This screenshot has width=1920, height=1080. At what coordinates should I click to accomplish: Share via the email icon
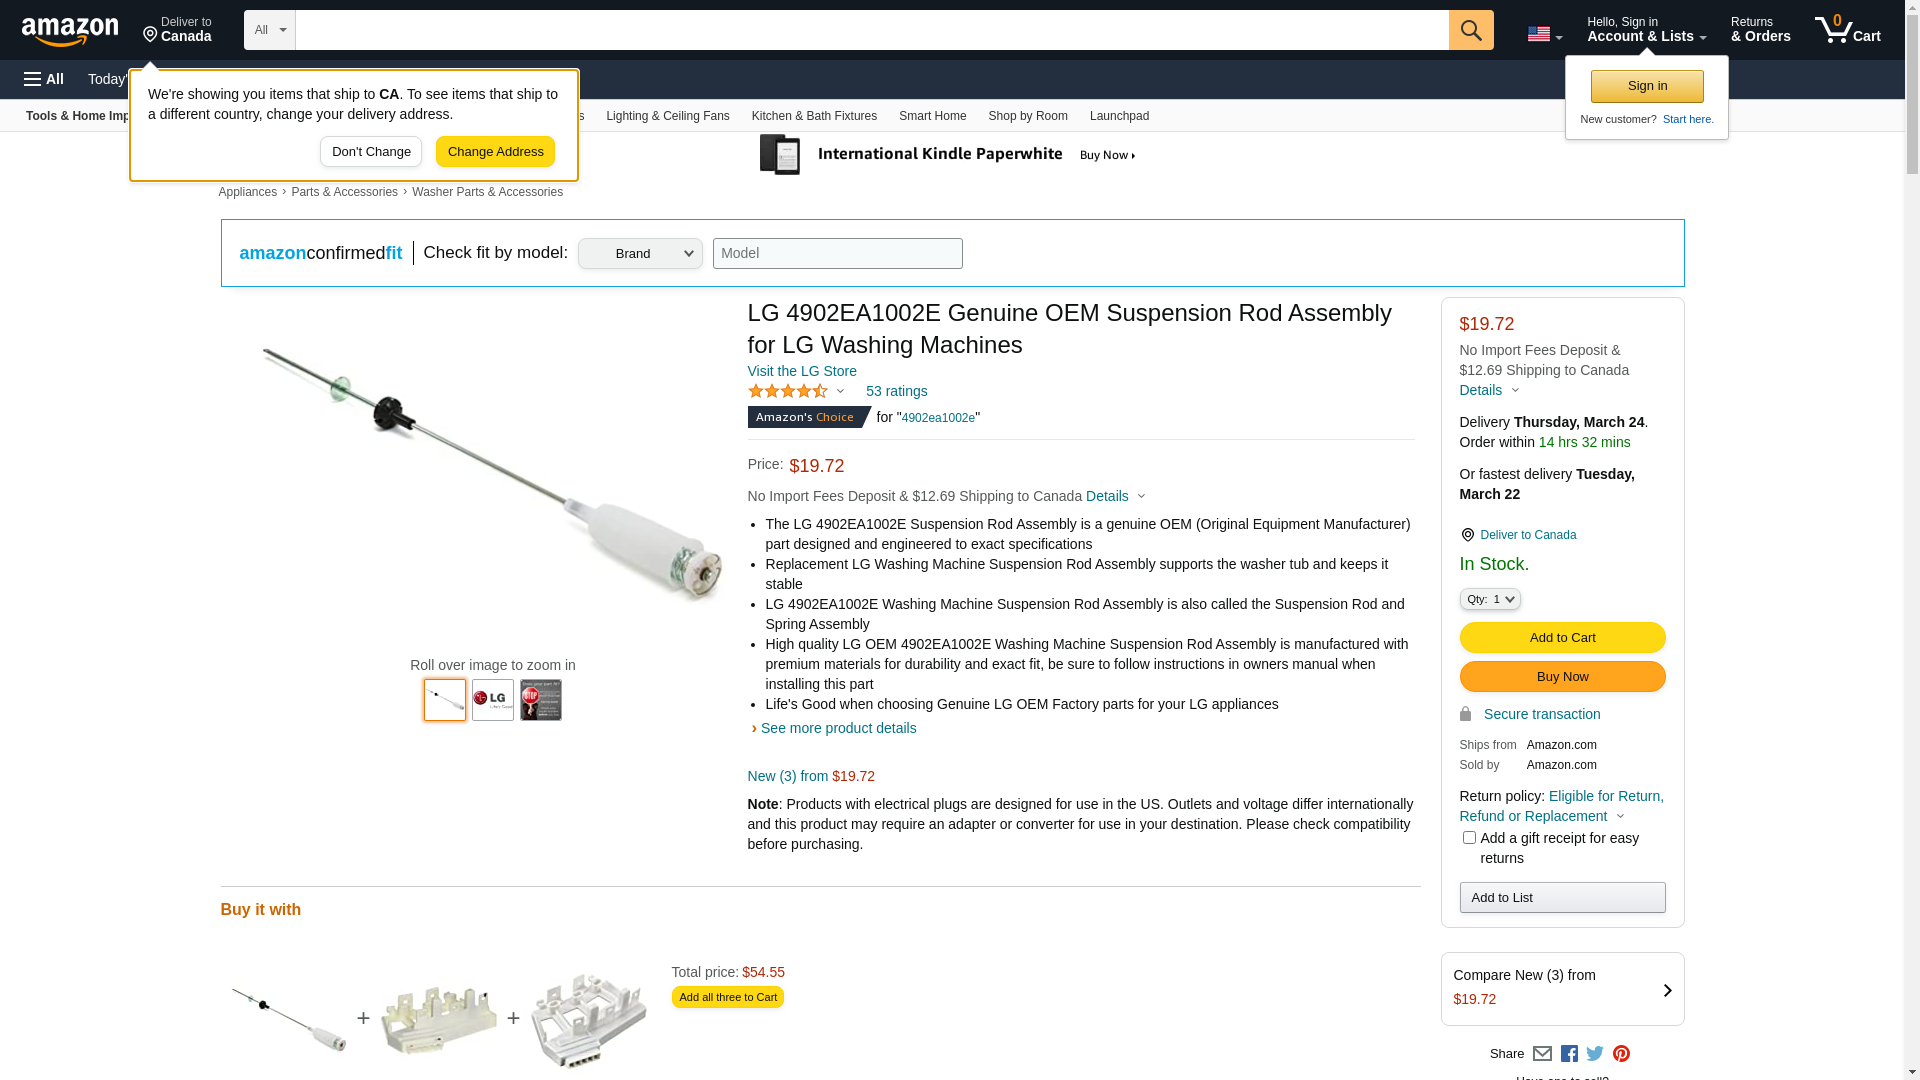[x=1542, y=1053]
